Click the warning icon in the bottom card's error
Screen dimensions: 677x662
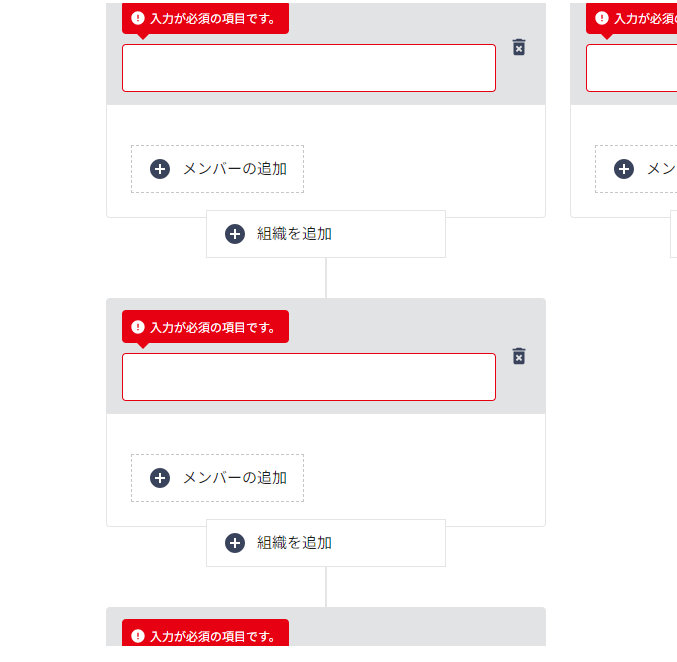coord(138,636)
